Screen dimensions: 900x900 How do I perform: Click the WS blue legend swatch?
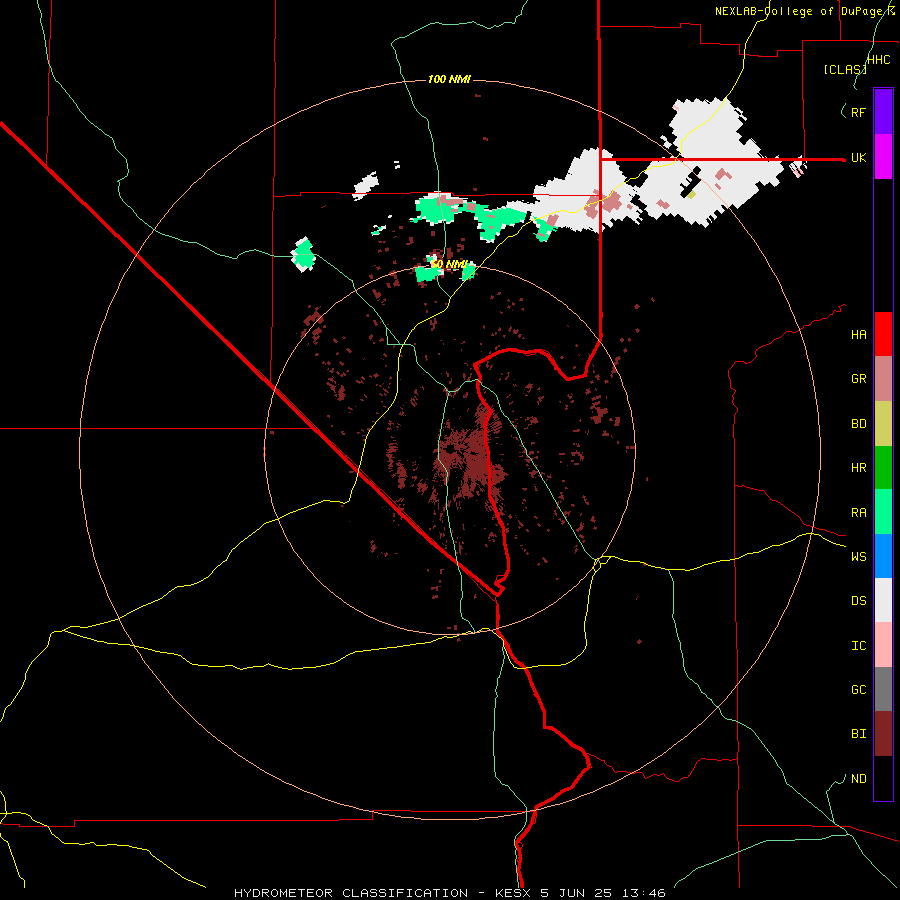[x=883, y=556]
